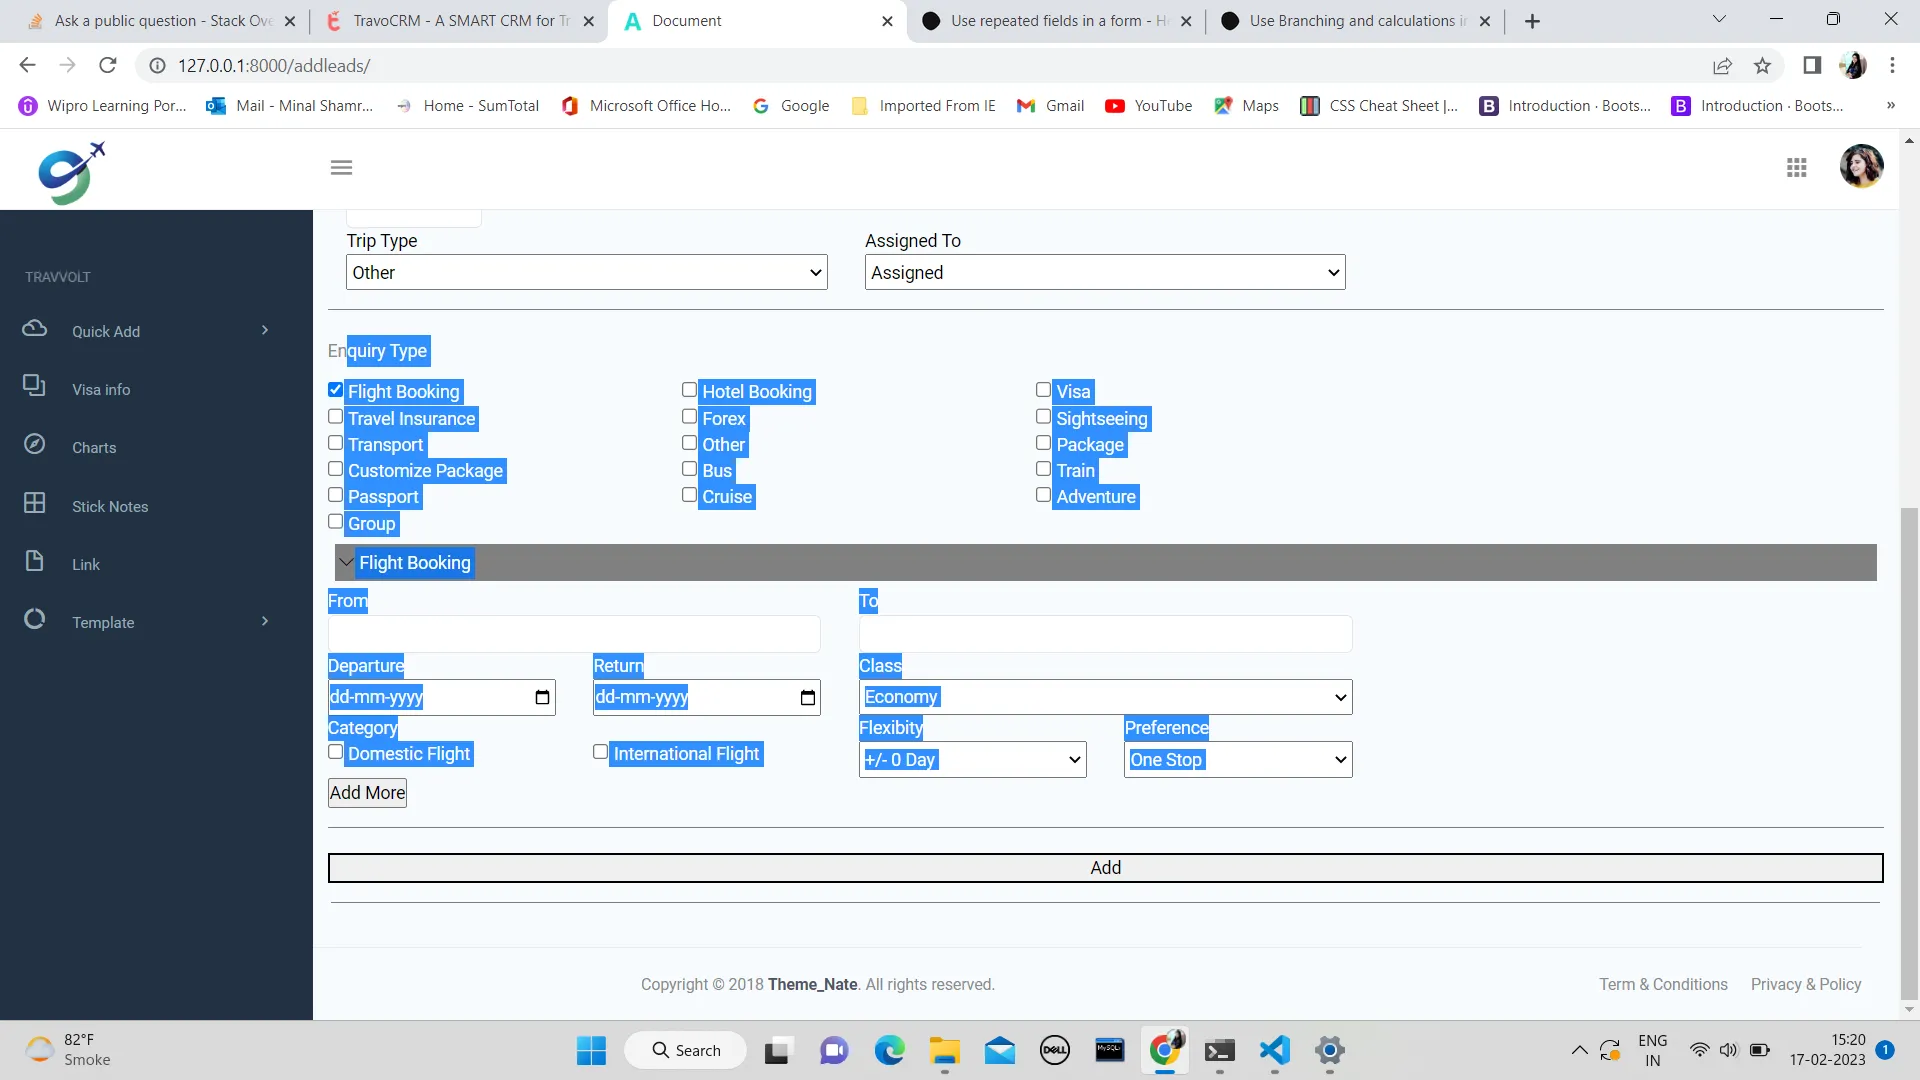Click the user profile avatar

click(1861, 166)
